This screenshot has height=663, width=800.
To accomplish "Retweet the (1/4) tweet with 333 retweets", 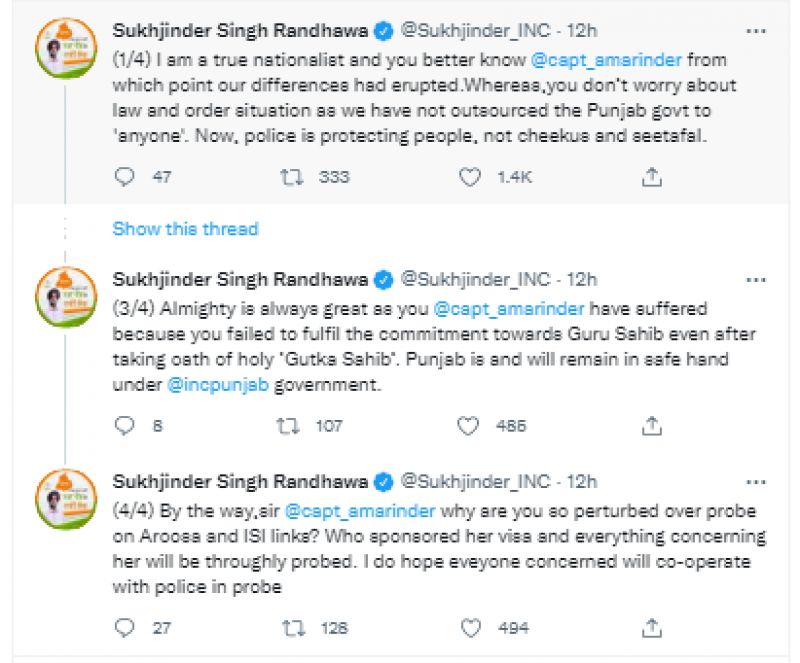I will pyautogui.click(x=293, y=177).
